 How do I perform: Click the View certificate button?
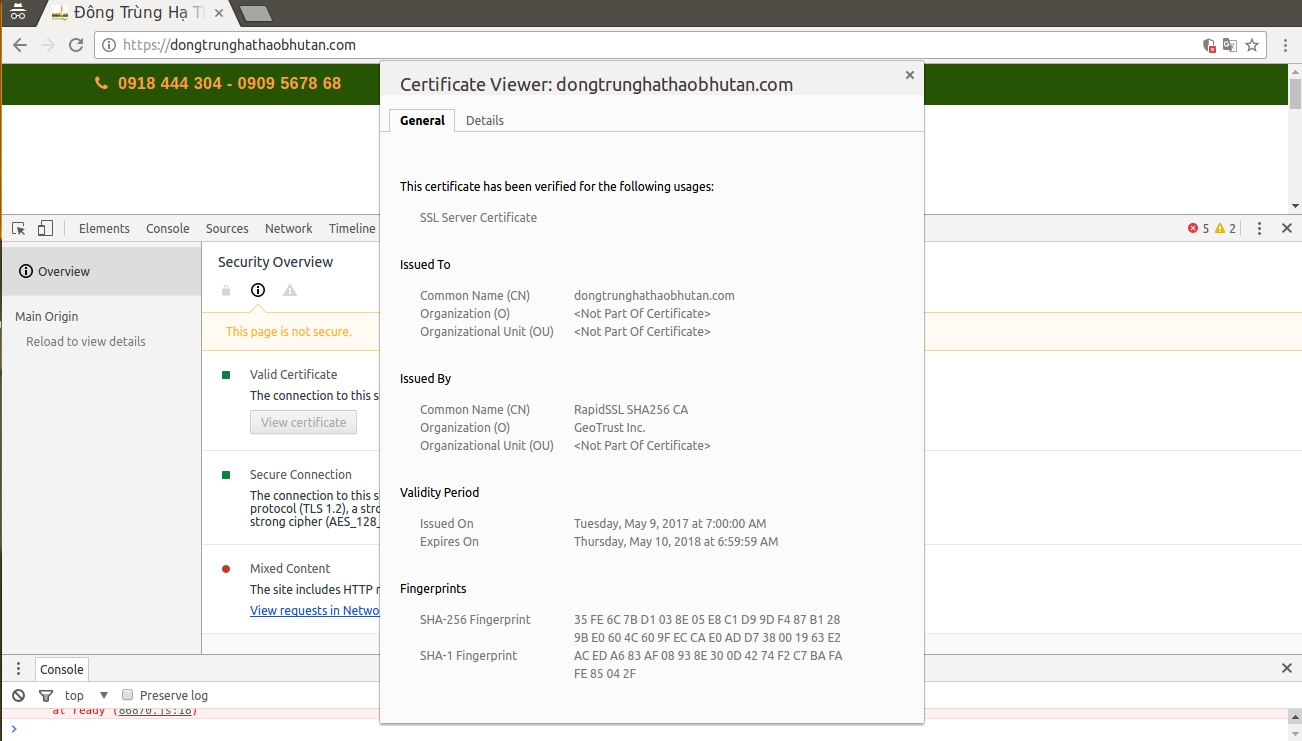[x=303, y=422]
